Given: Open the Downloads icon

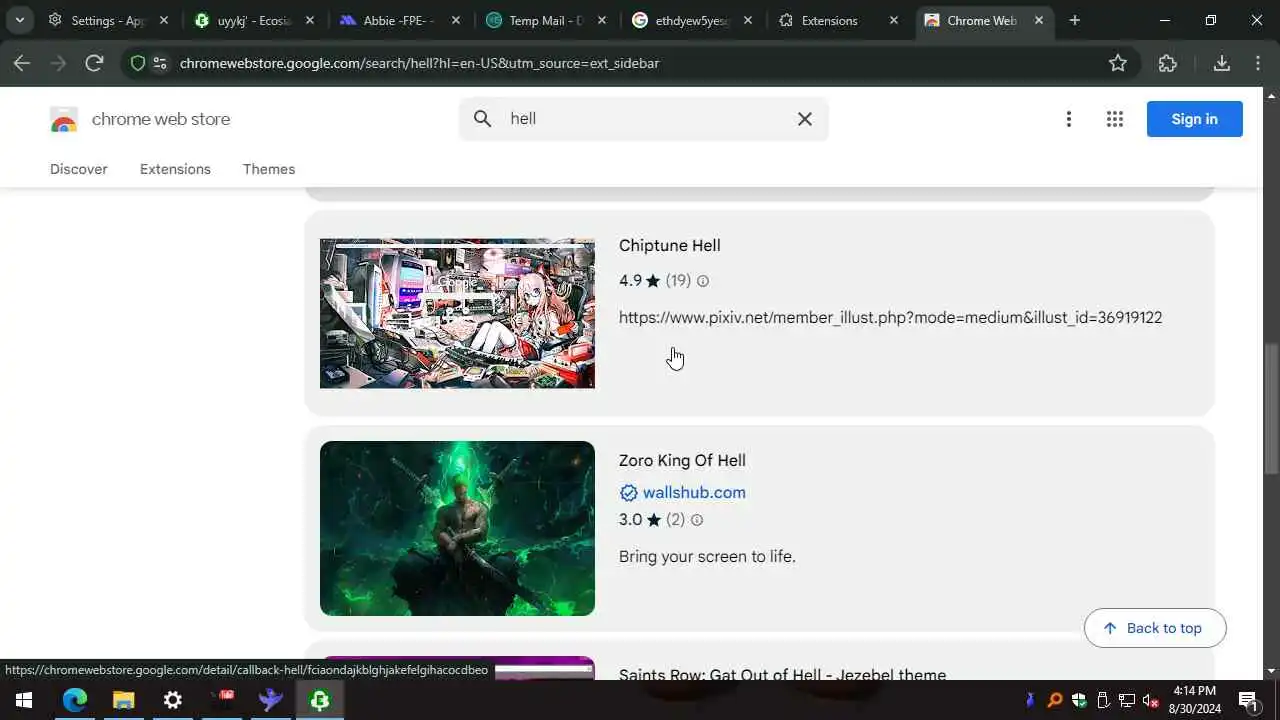Looking at the screenshot, I should (x=1221, y=63).
